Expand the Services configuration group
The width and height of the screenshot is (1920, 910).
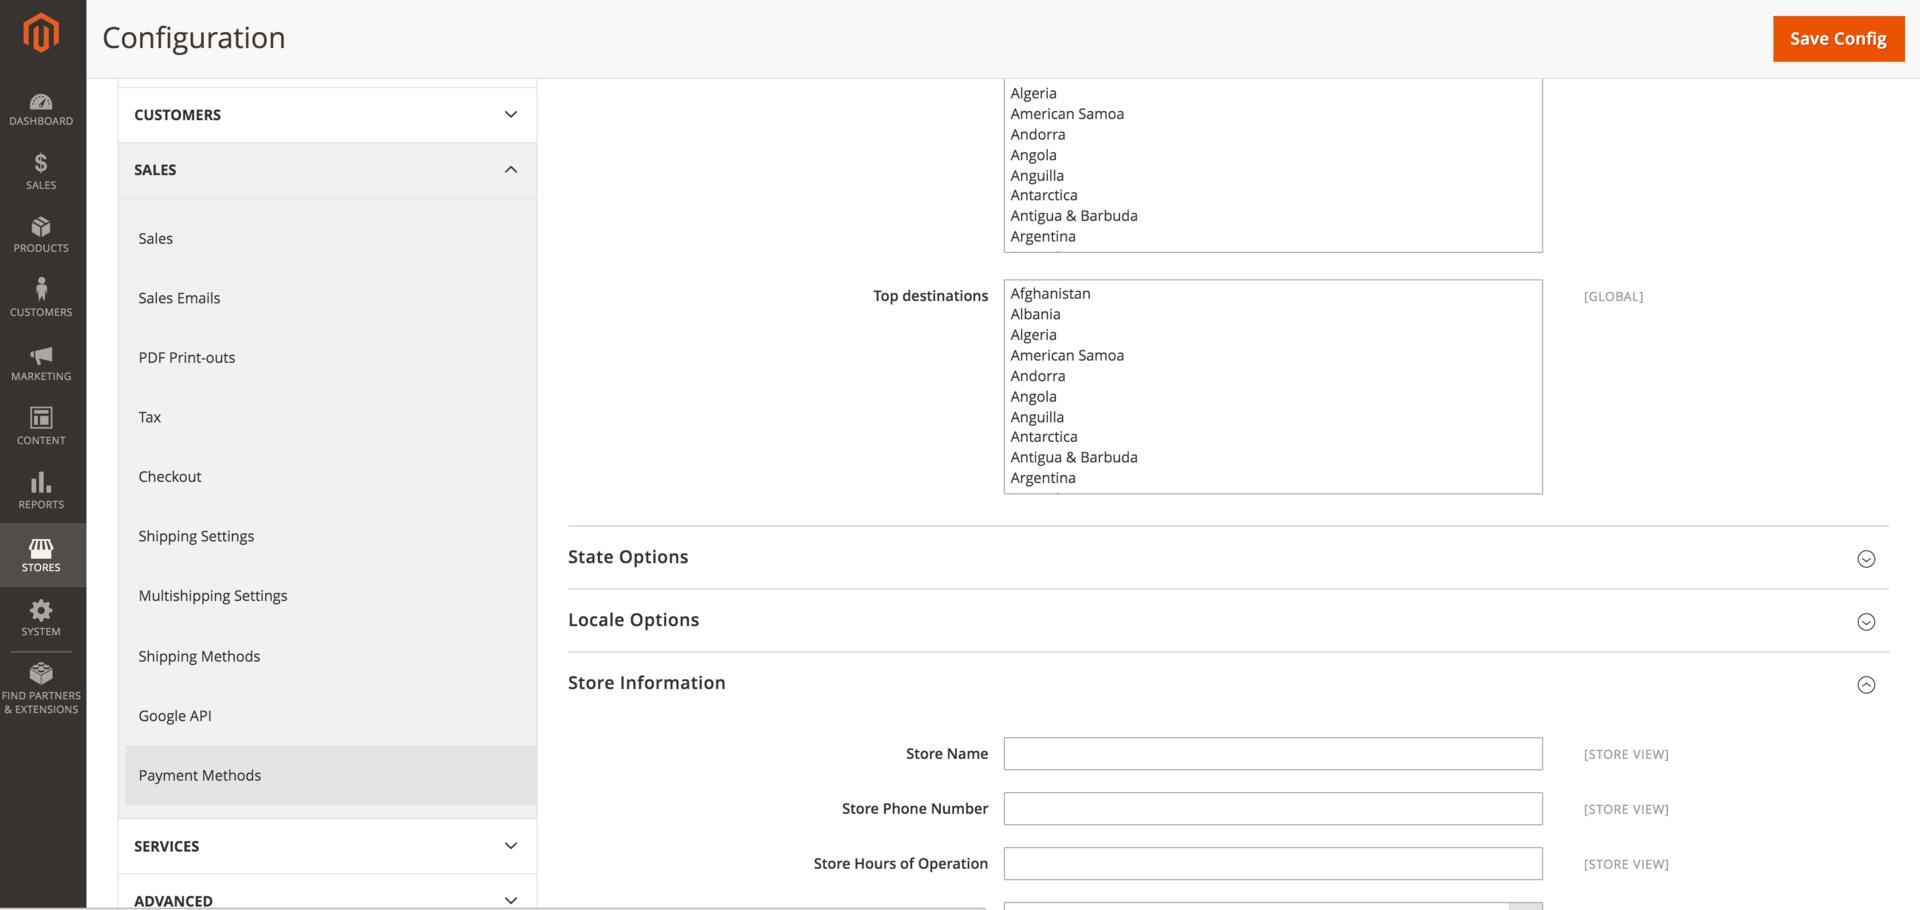point(327,846)
